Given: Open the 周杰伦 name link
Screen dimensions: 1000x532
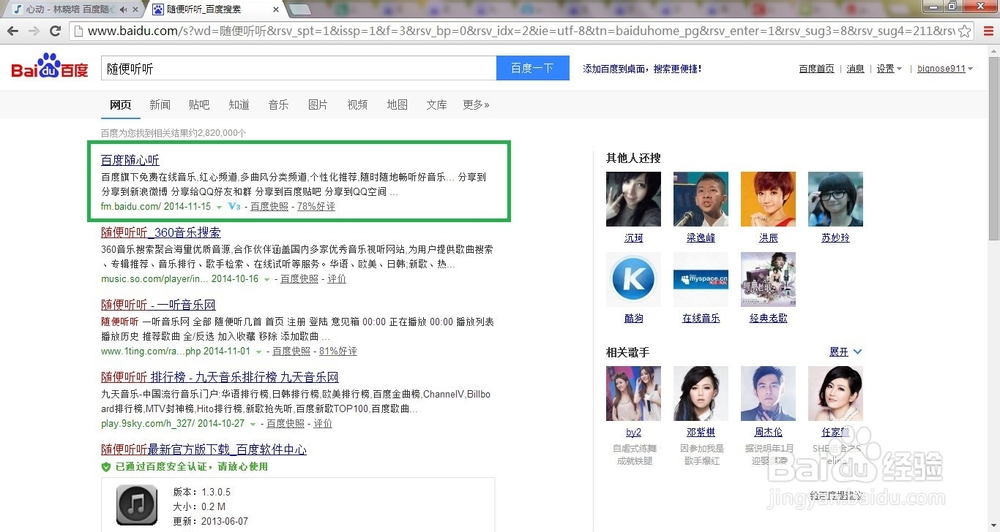Looking at the screenshot, I should pos(768,432).
